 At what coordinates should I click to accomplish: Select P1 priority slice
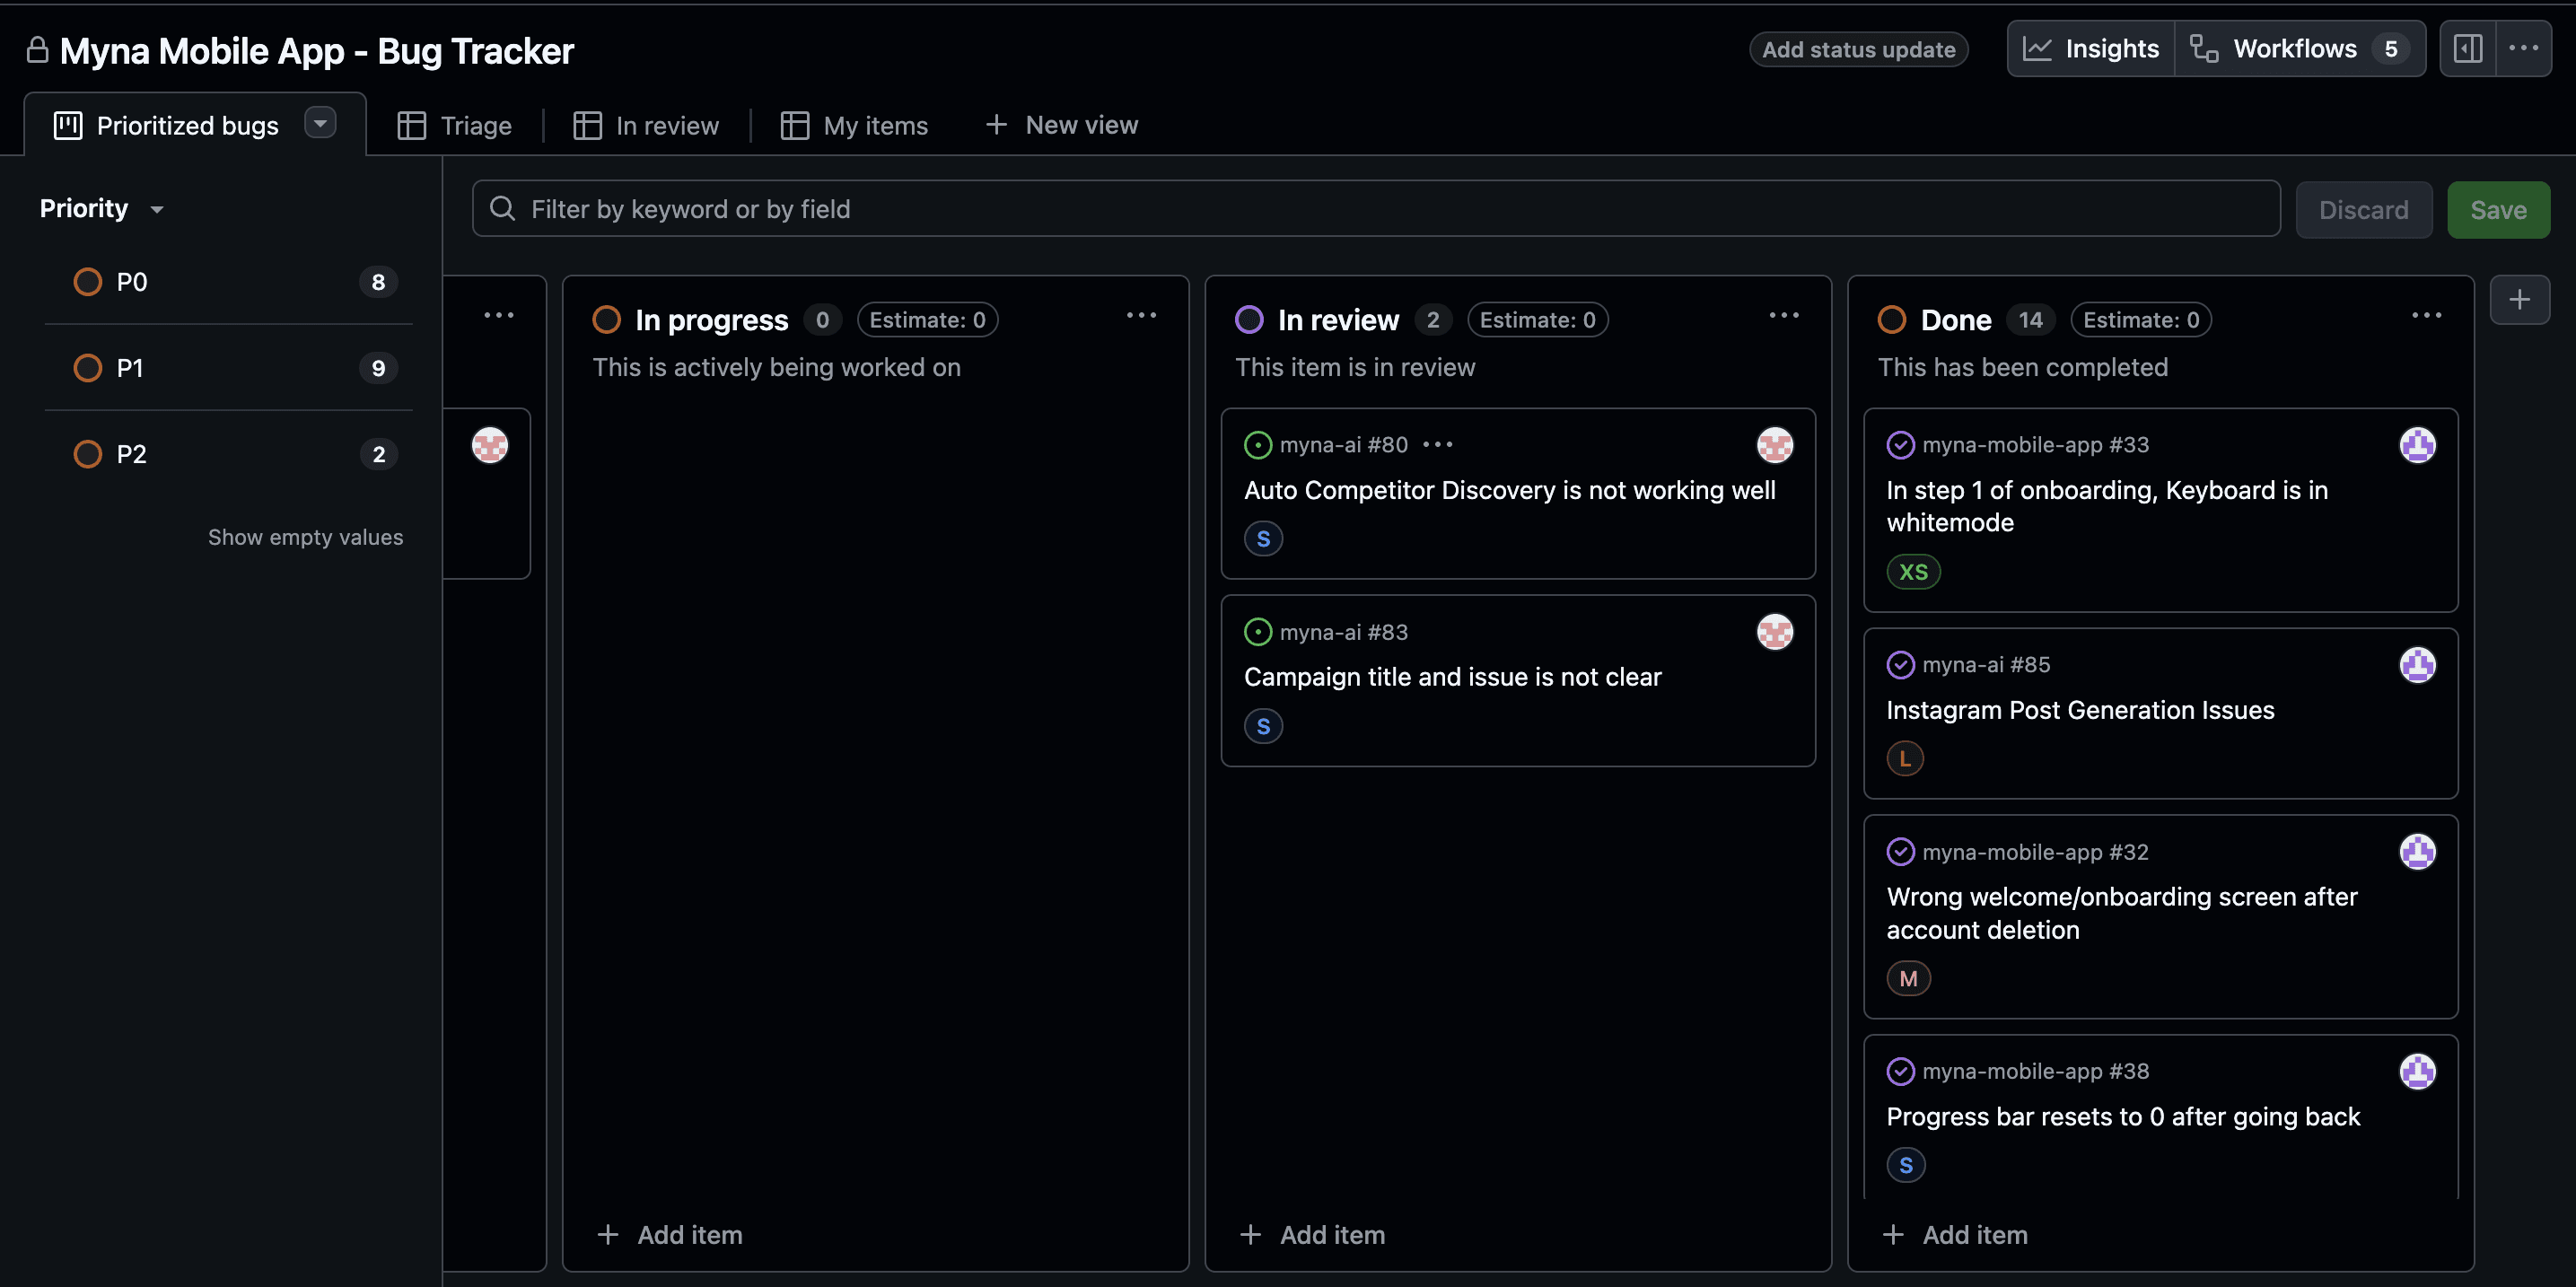click(130, 368)
